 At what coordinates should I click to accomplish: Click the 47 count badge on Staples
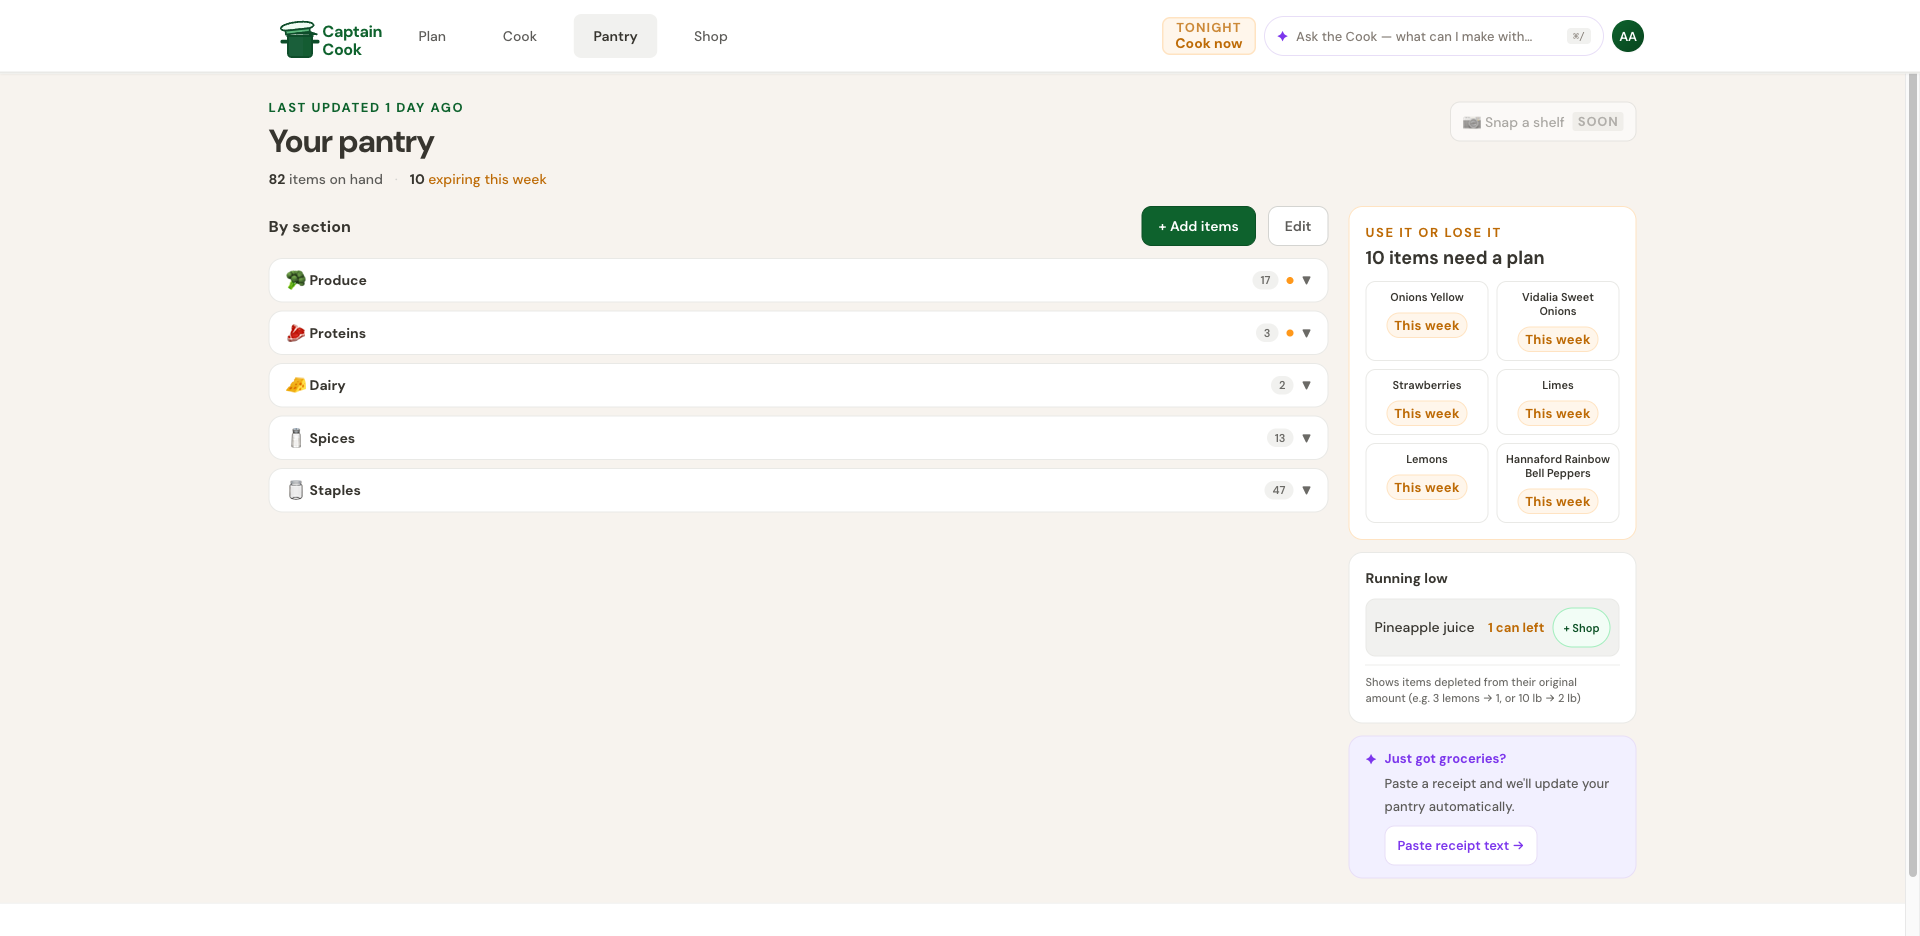pos(1279,490)
